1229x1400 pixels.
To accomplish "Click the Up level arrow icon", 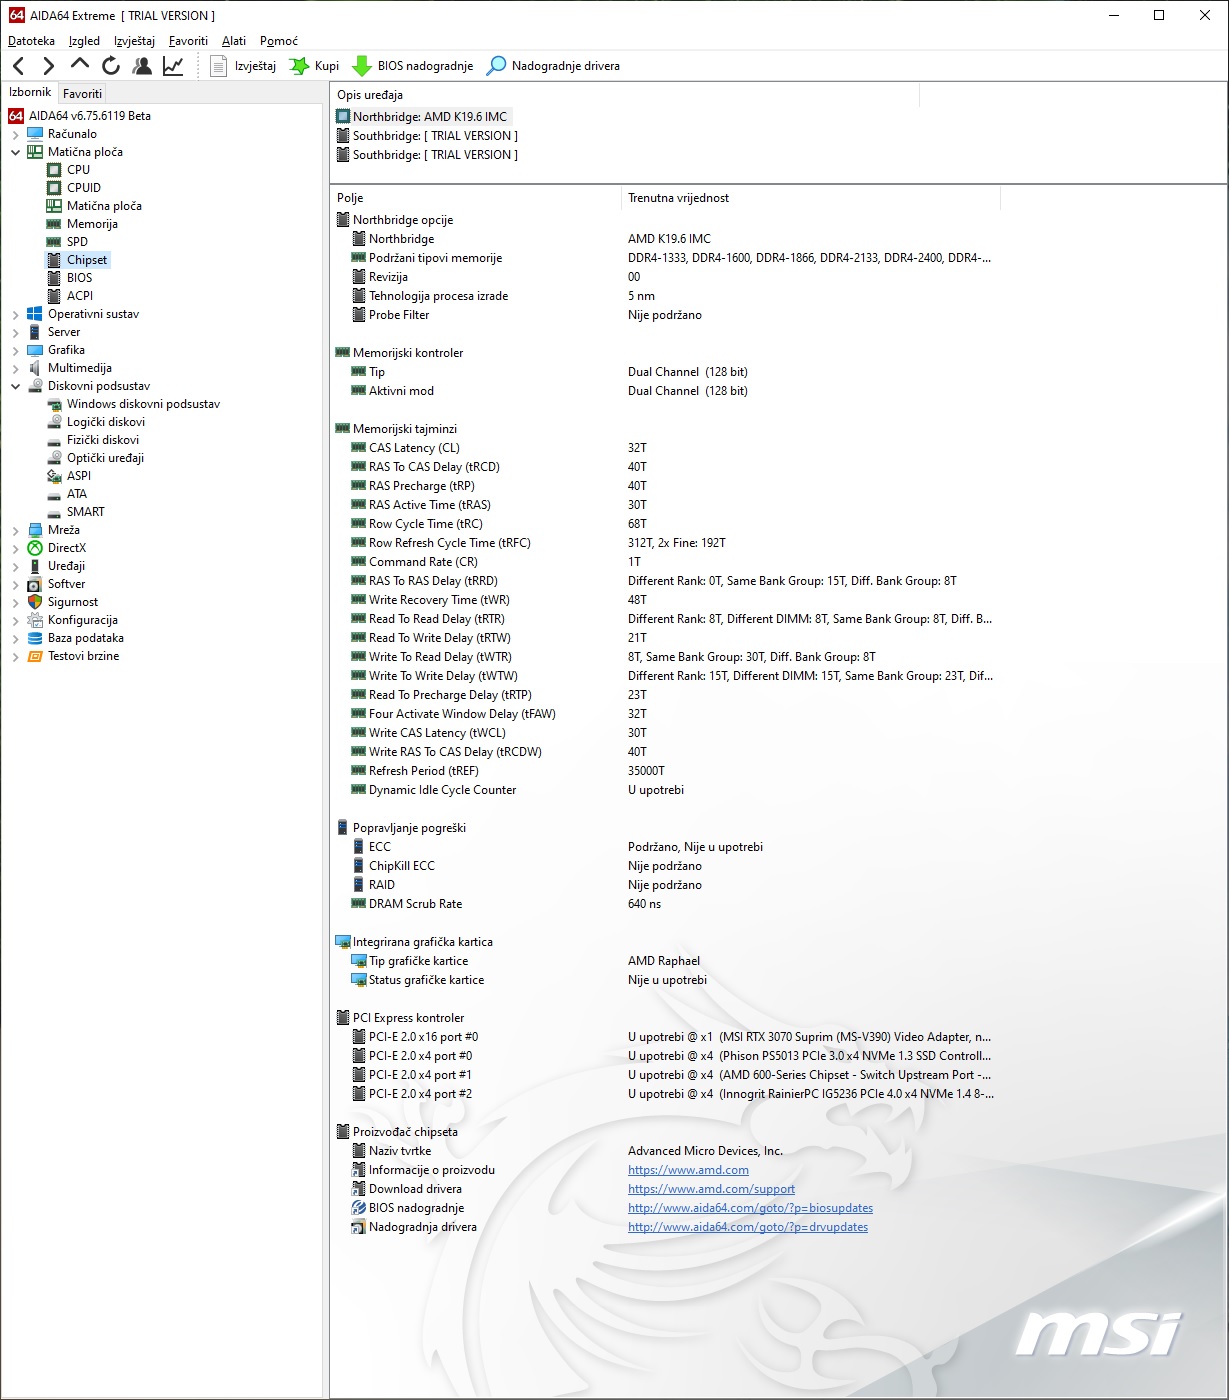I will pos(80,65).
